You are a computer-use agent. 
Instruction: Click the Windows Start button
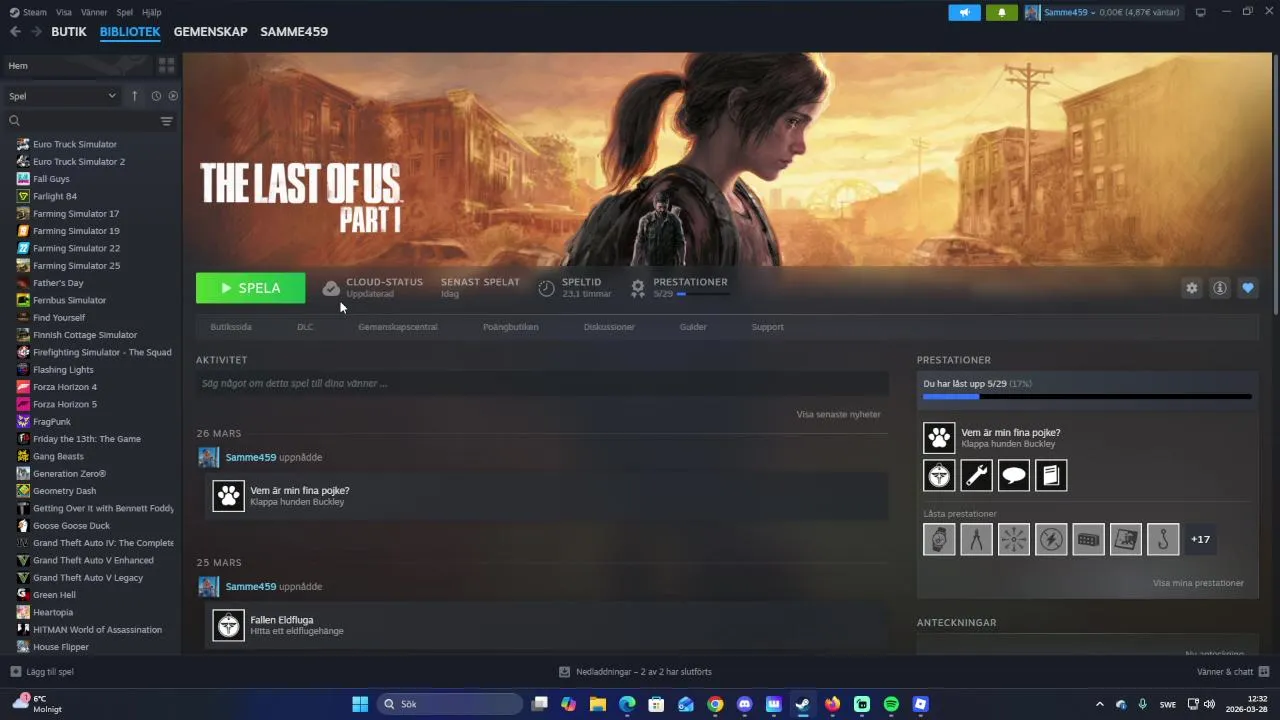(360, 704)
